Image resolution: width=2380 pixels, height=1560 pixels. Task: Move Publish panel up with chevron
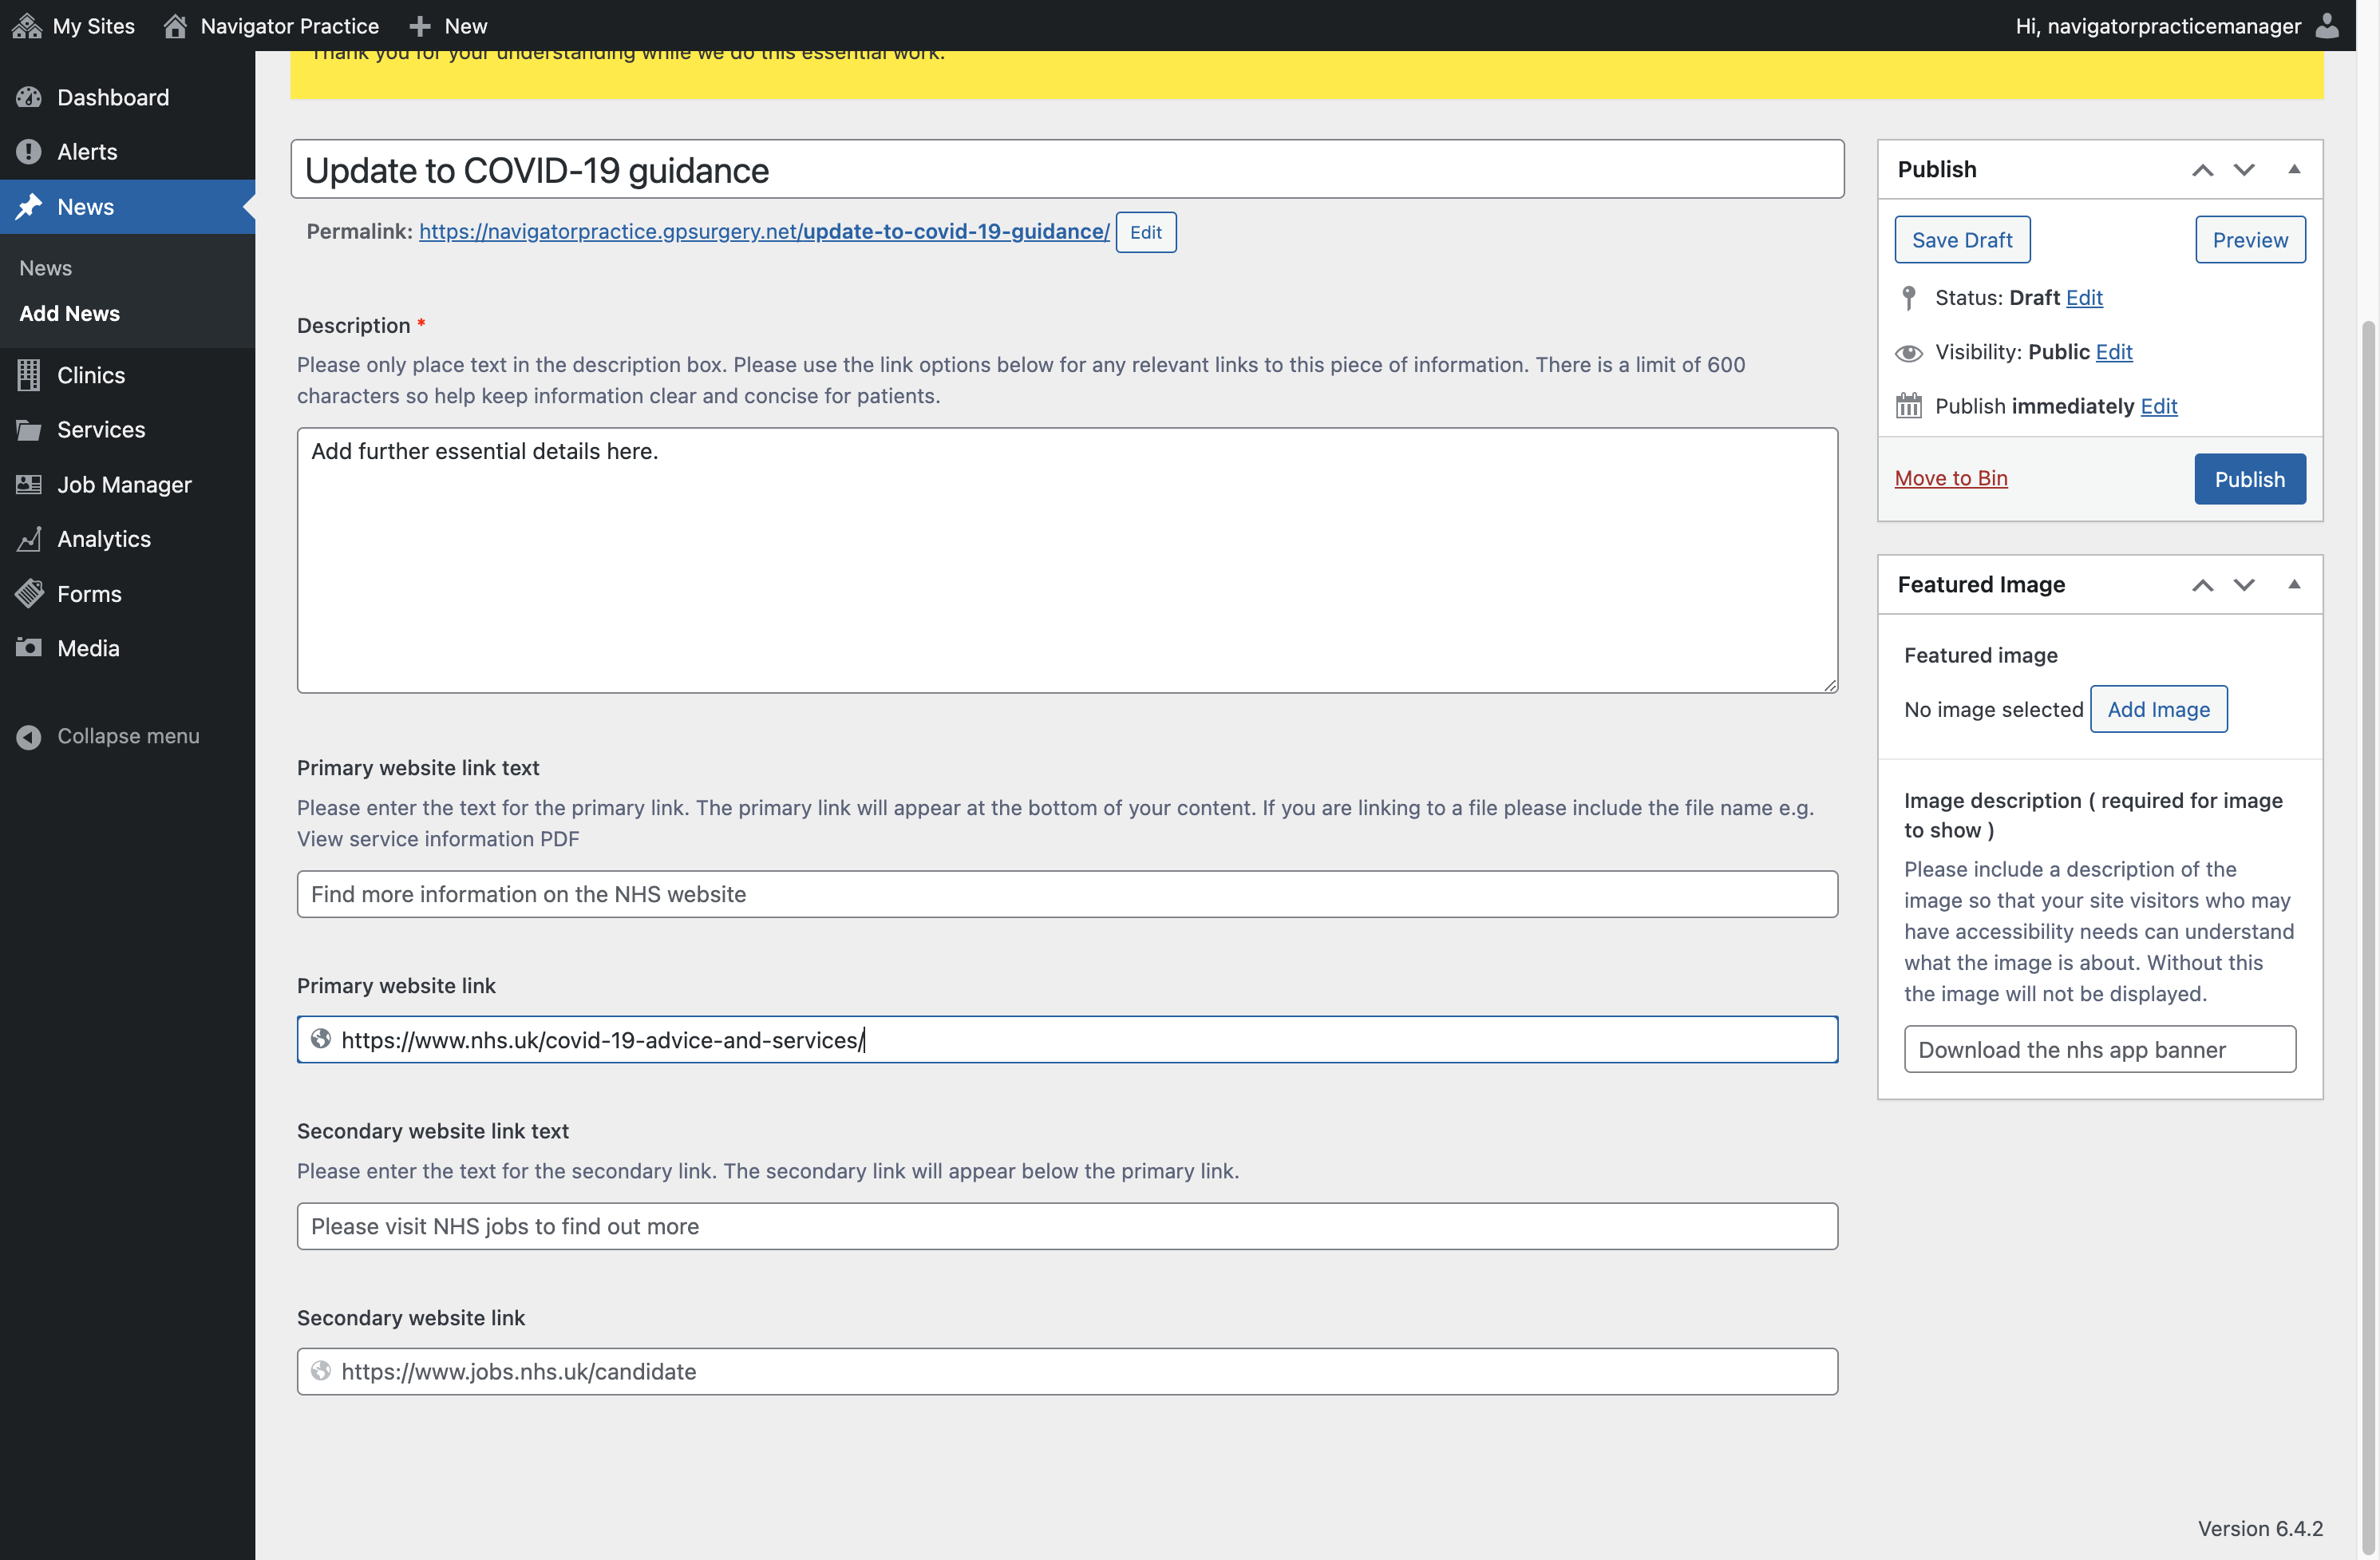[x=2202, y=170]
